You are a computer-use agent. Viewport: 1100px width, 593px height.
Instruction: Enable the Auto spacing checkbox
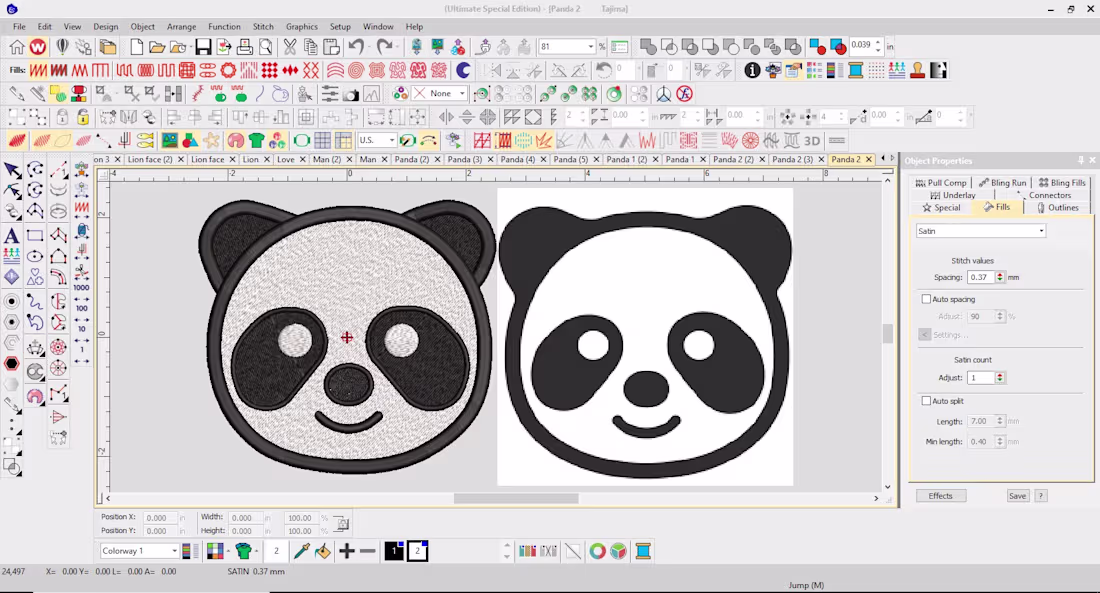tap(926, 299)
